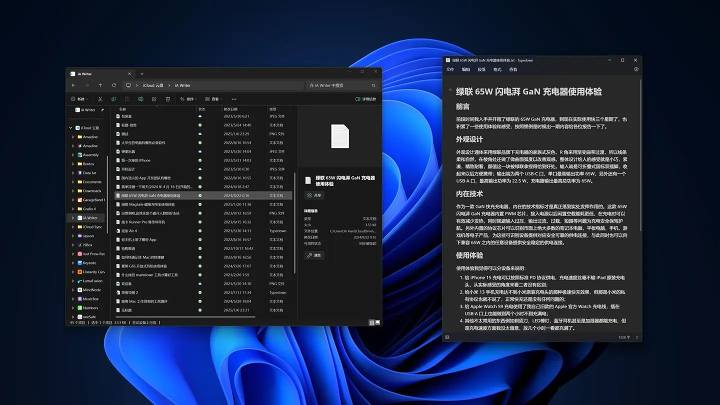Open the 编辑 menu in Typedown
Screen dimensions: 720x405
coord(466,69)
